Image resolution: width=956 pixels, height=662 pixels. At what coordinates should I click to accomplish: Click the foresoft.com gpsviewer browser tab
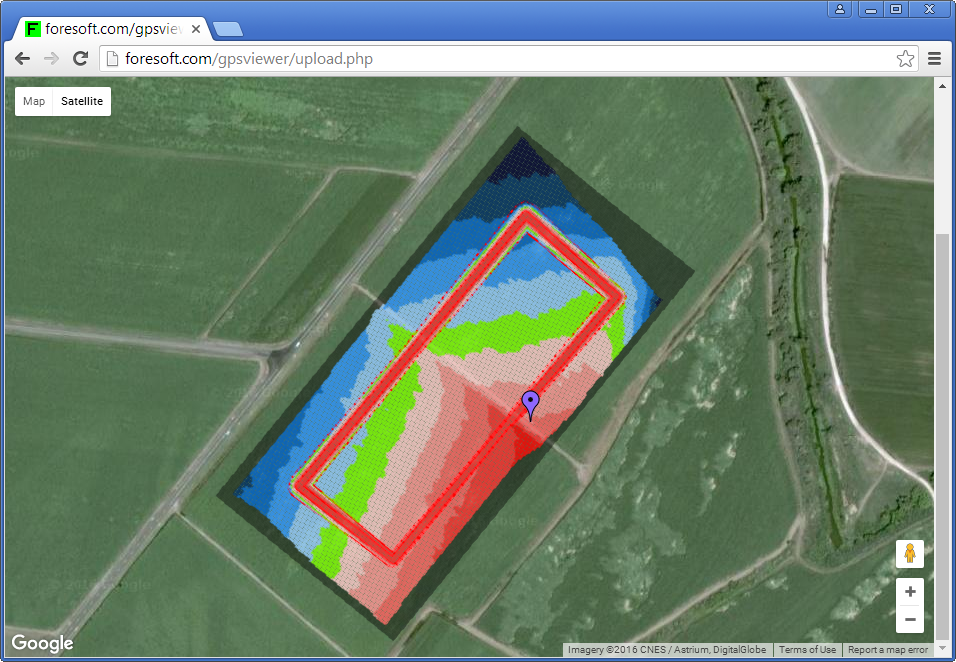point(110,29)
